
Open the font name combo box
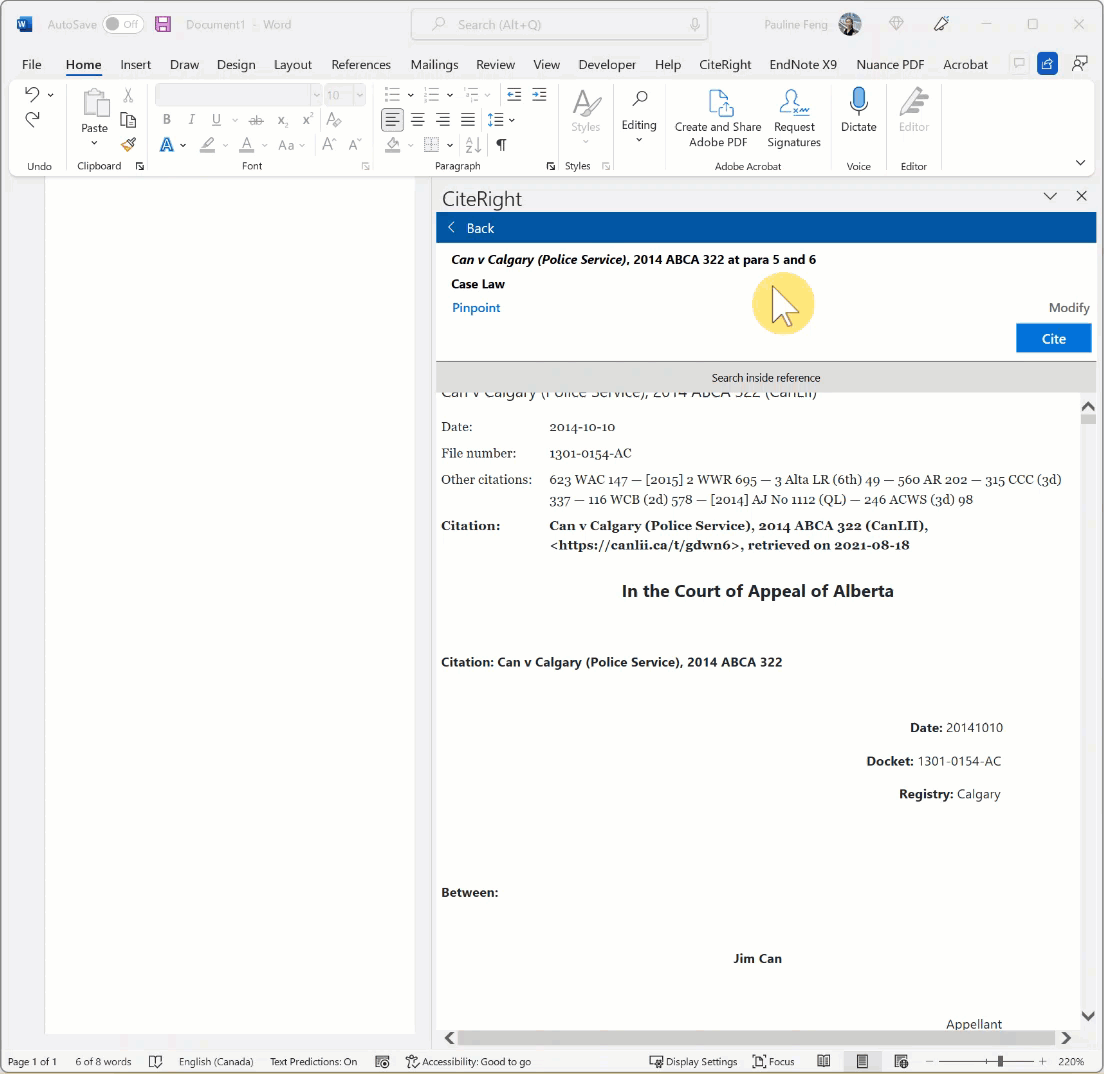click(x=238, y=95)
